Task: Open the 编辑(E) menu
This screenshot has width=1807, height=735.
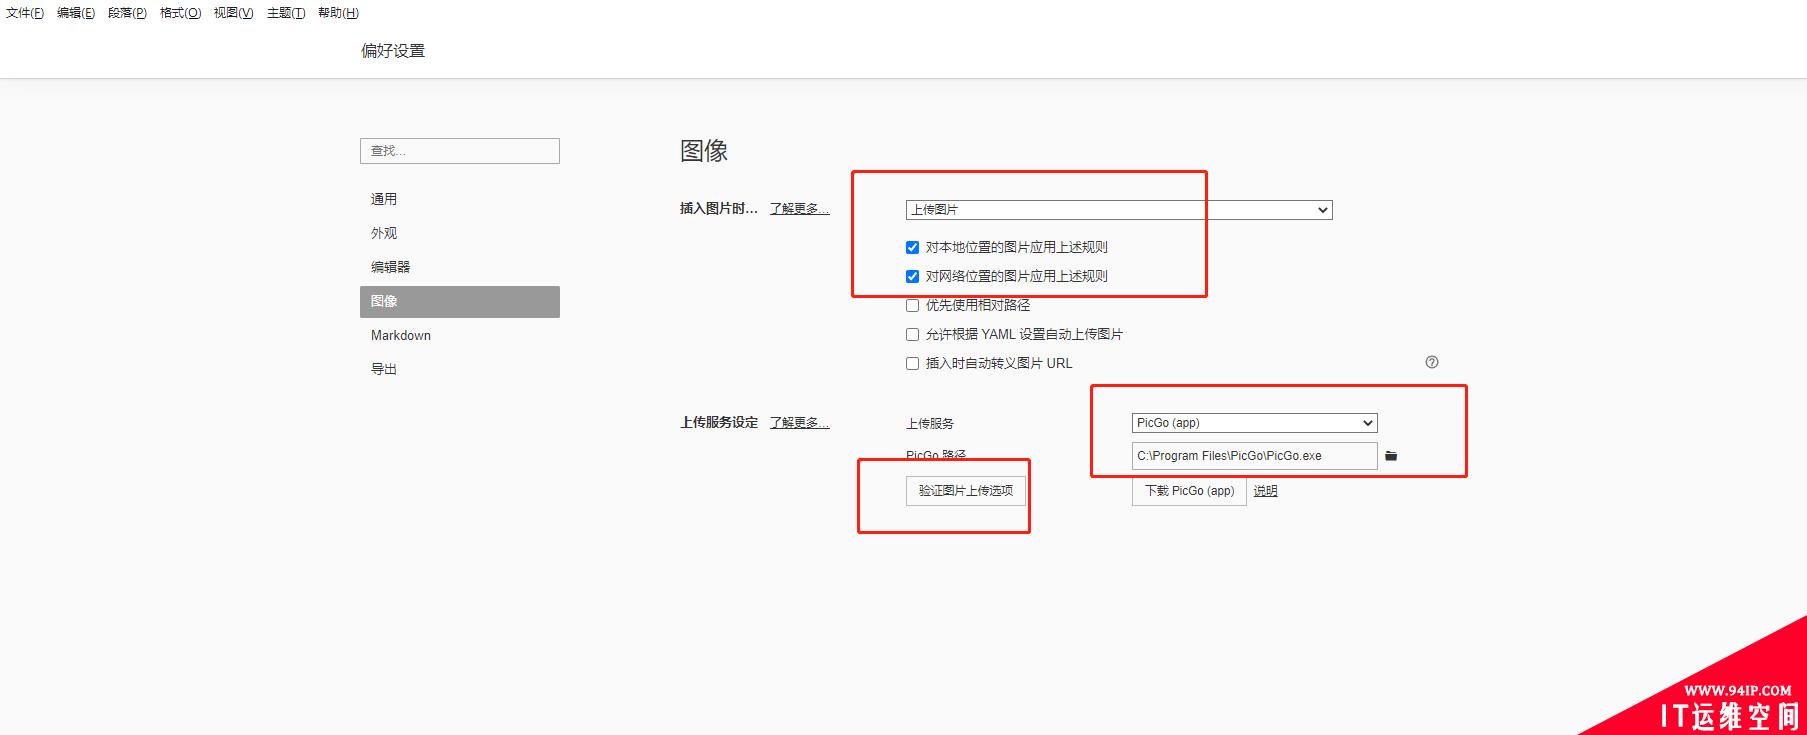Action: click(76, 13)
